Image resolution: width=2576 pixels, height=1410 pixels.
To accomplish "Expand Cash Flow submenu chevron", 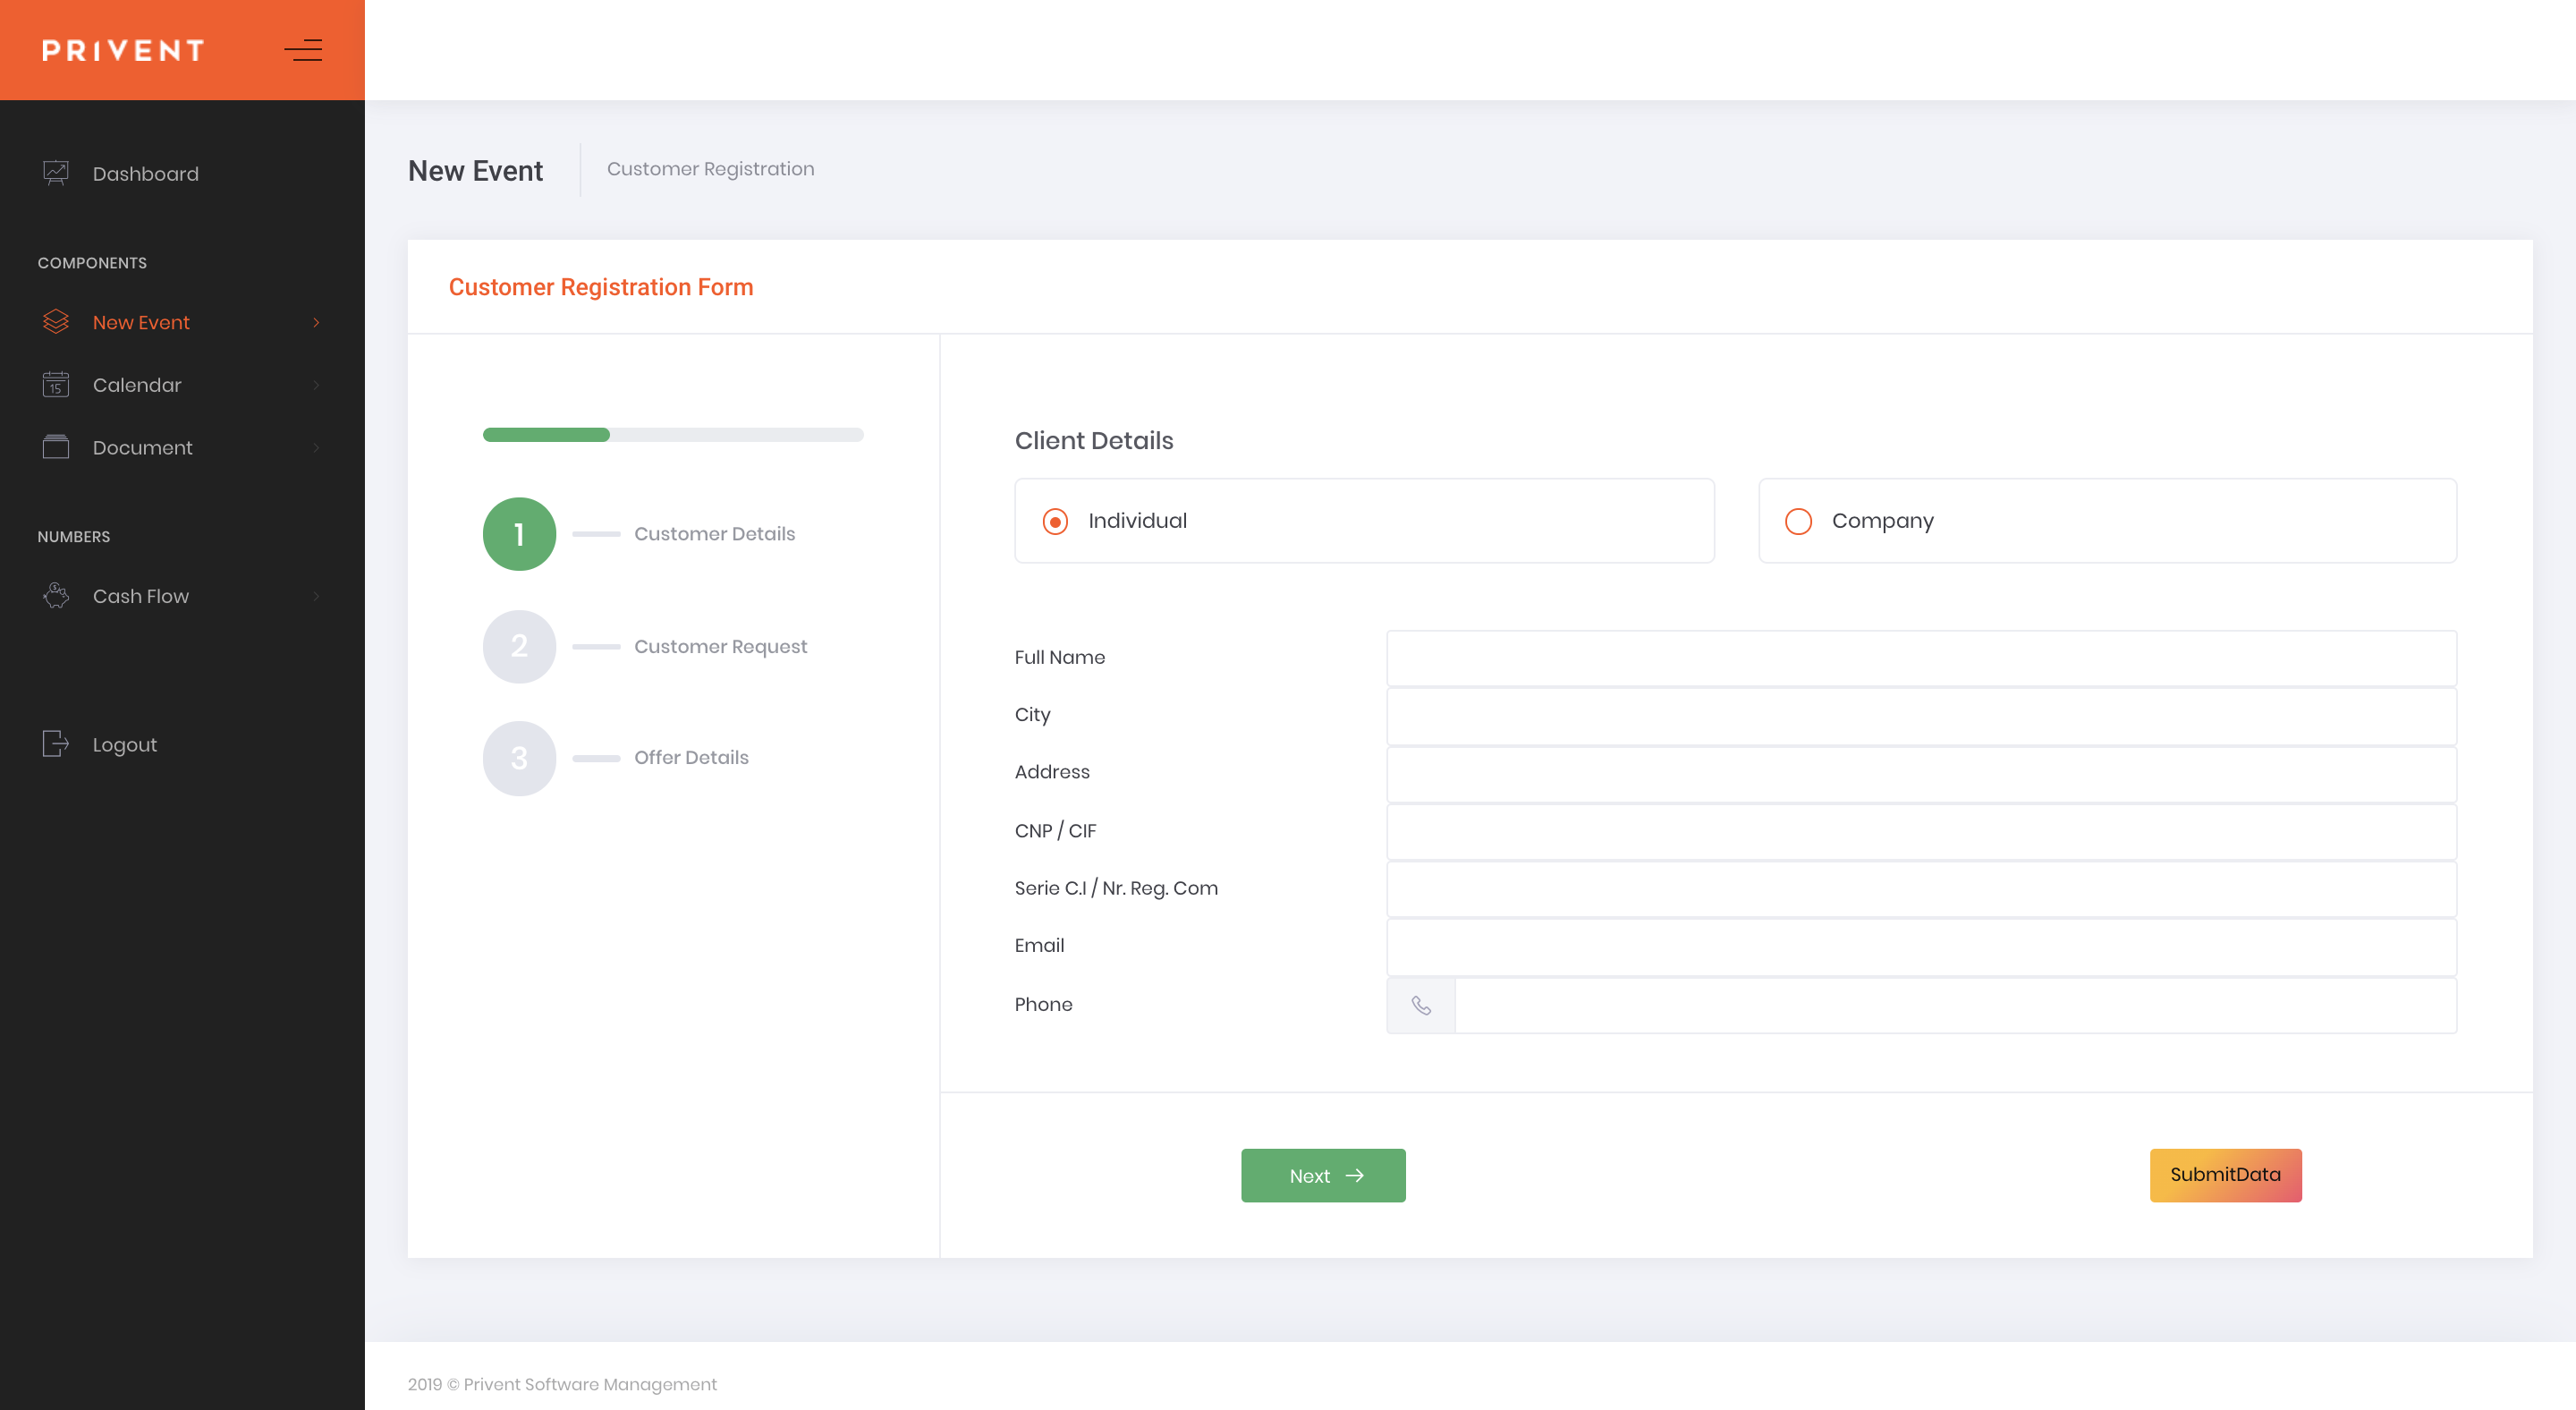I will (x=316, y=596).
